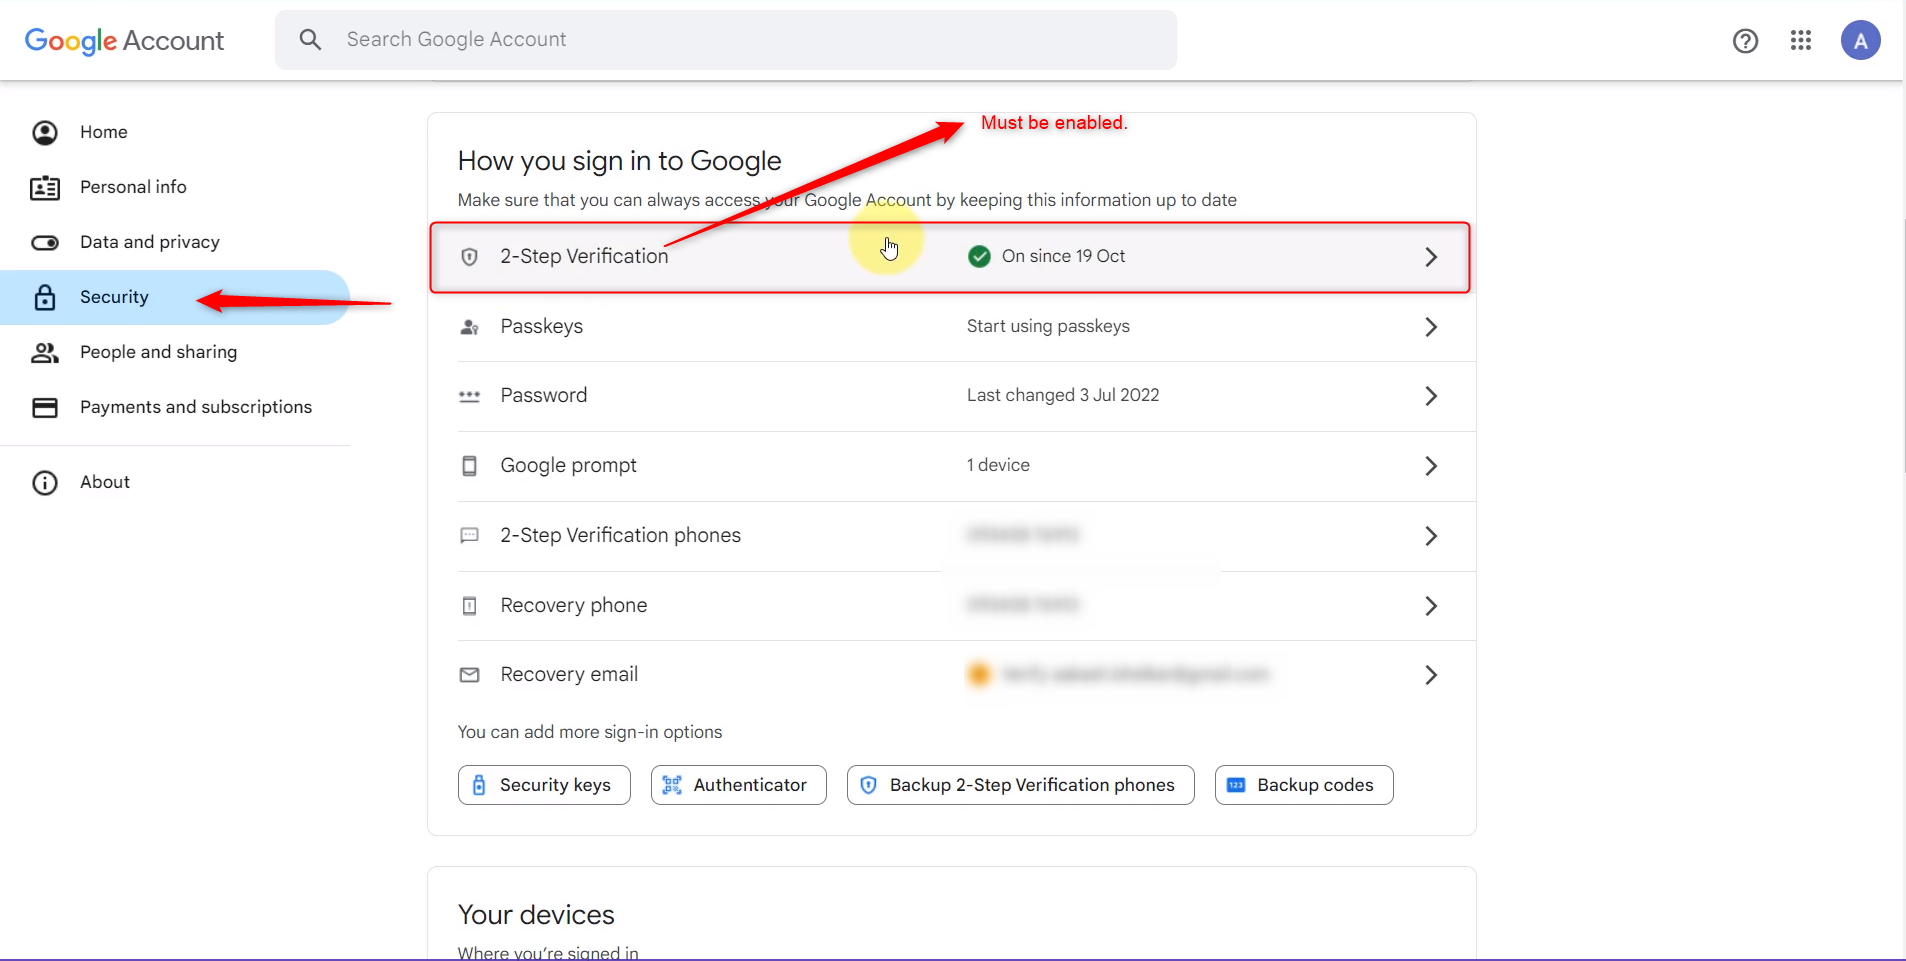Screen dimensions: 1906x961
Task: Open the account avatar profile menu
Action: [x=1860, y=41]
